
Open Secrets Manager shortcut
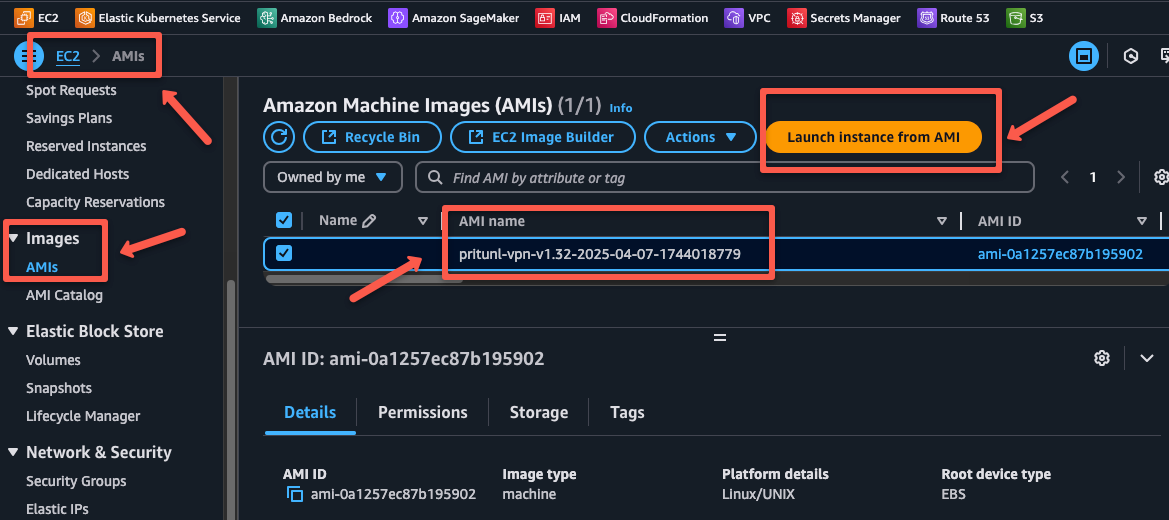point(843,17)
